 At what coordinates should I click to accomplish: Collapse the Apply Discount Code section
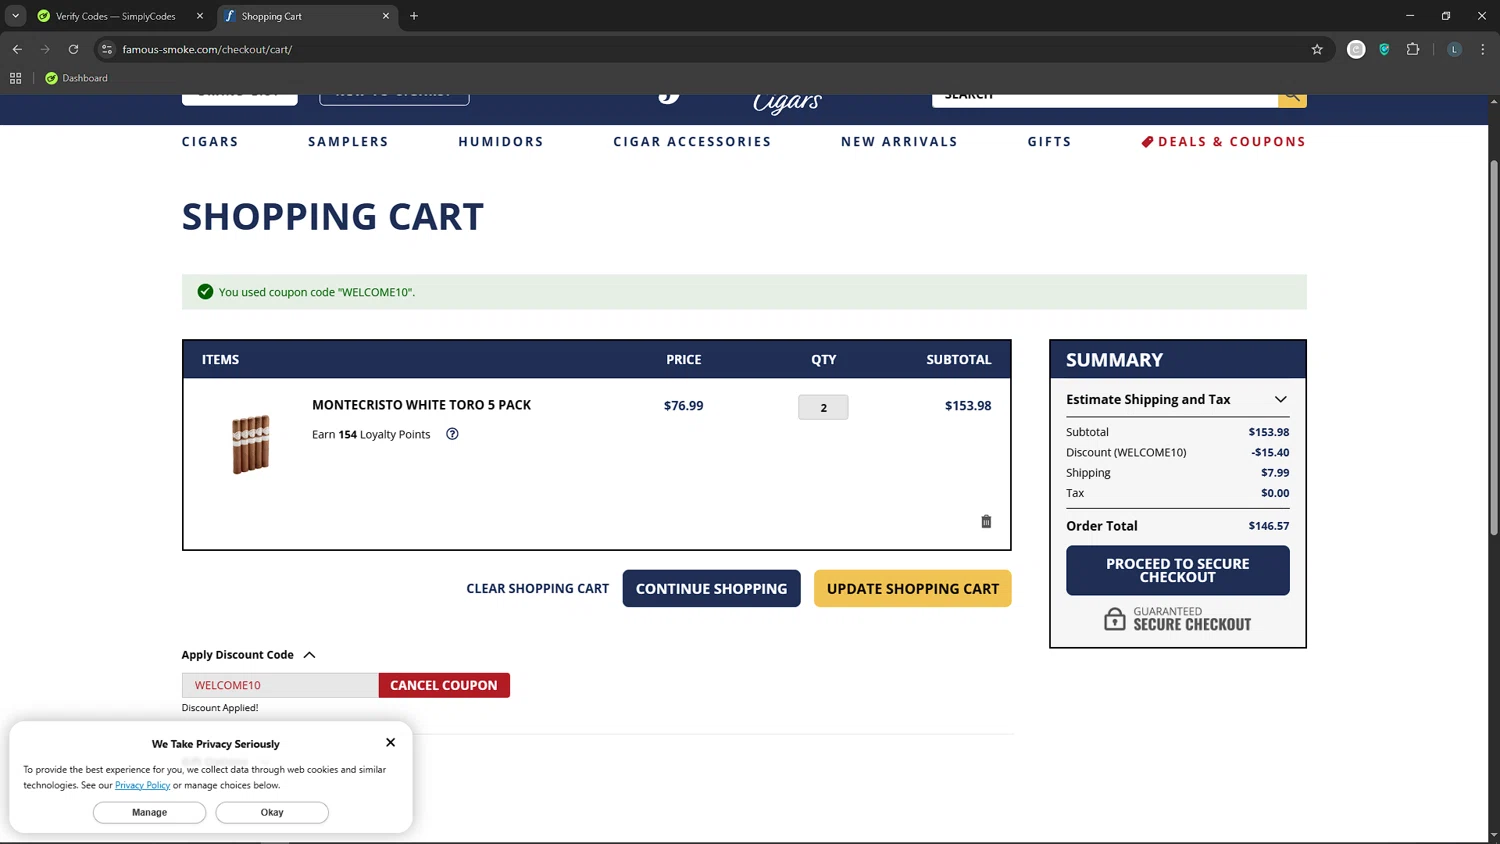pyautogui.click(x=249, y=655)
